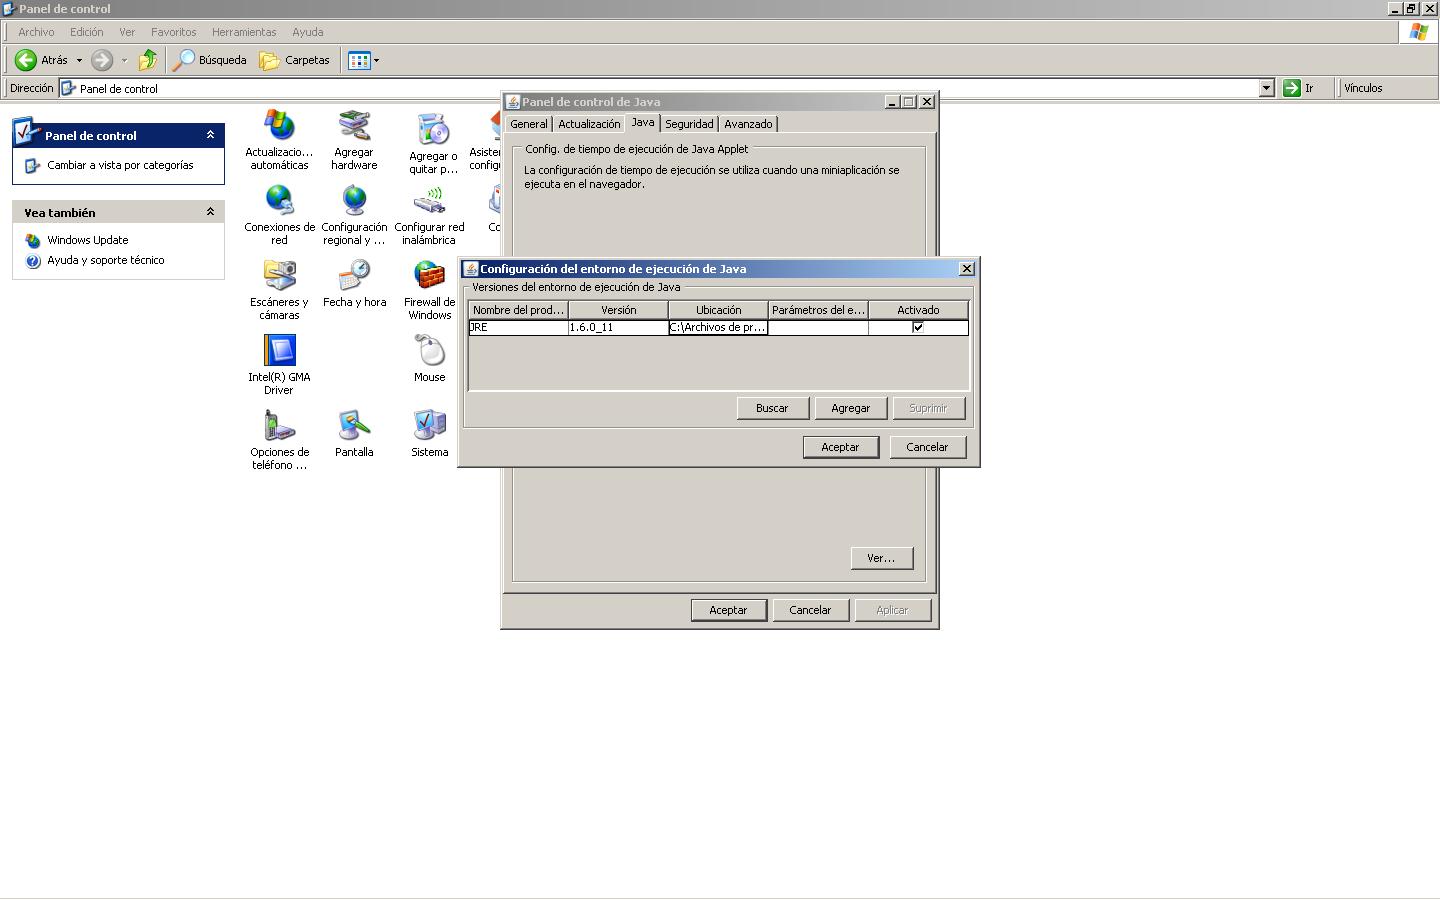Expand the Atrás history dropdown arrow
The height and width of the screenshot is (900, 1440).
pyautogui.click(x=79, y=60)
